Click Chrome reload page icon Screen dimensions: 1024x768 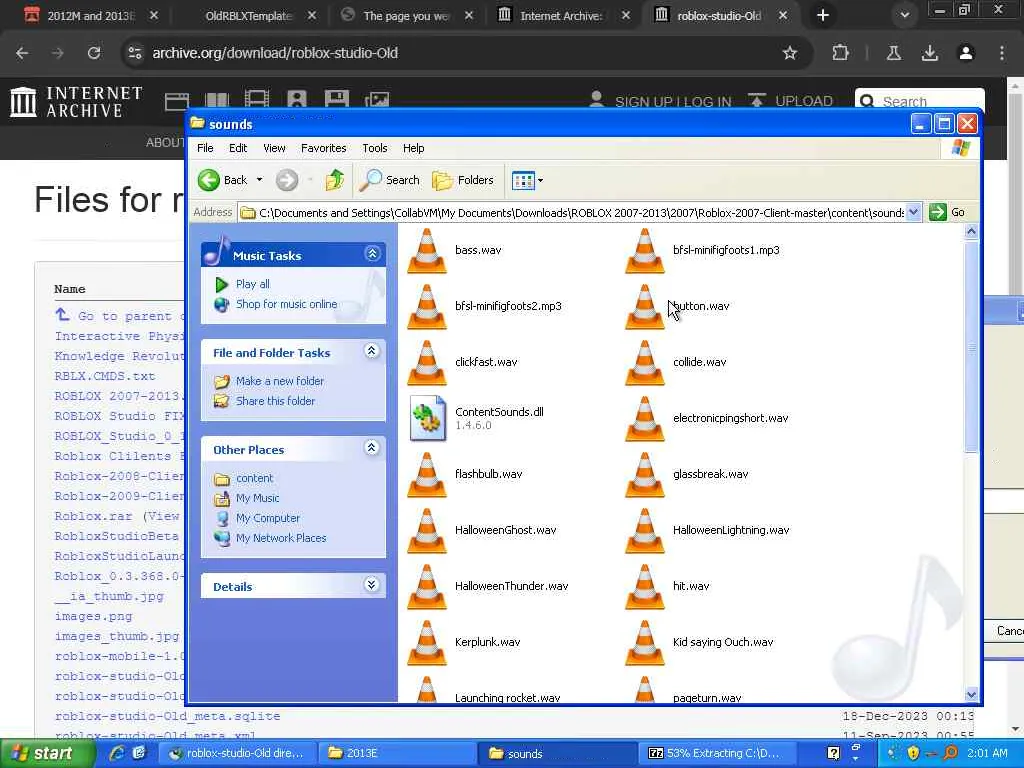click(94, 53)
